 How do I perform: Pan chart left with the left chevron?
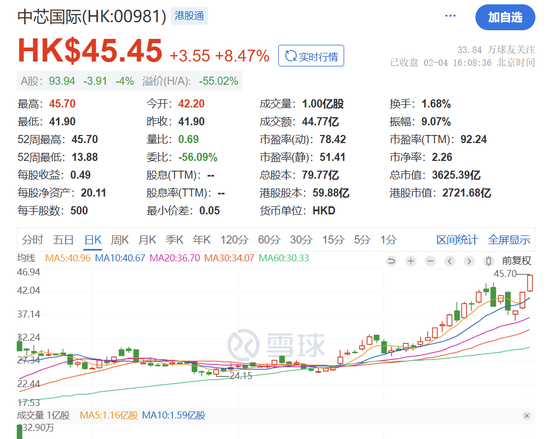[450, 261]
